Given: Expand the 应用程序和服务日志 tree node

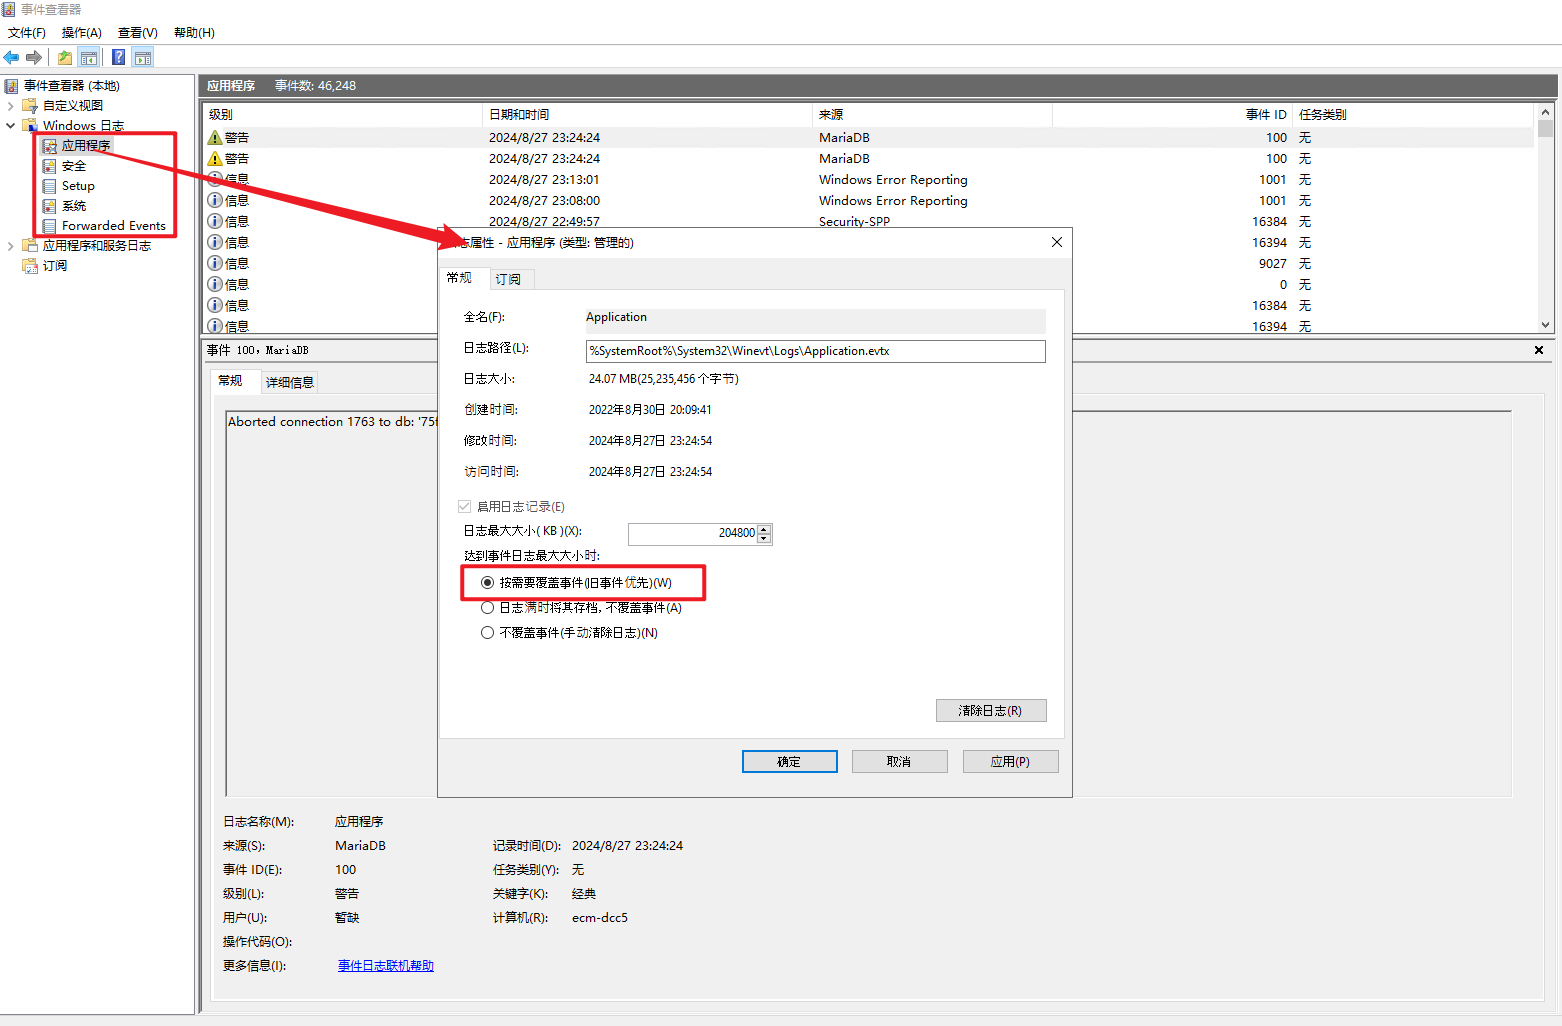Looking at the screenshot, I should 11,246.
